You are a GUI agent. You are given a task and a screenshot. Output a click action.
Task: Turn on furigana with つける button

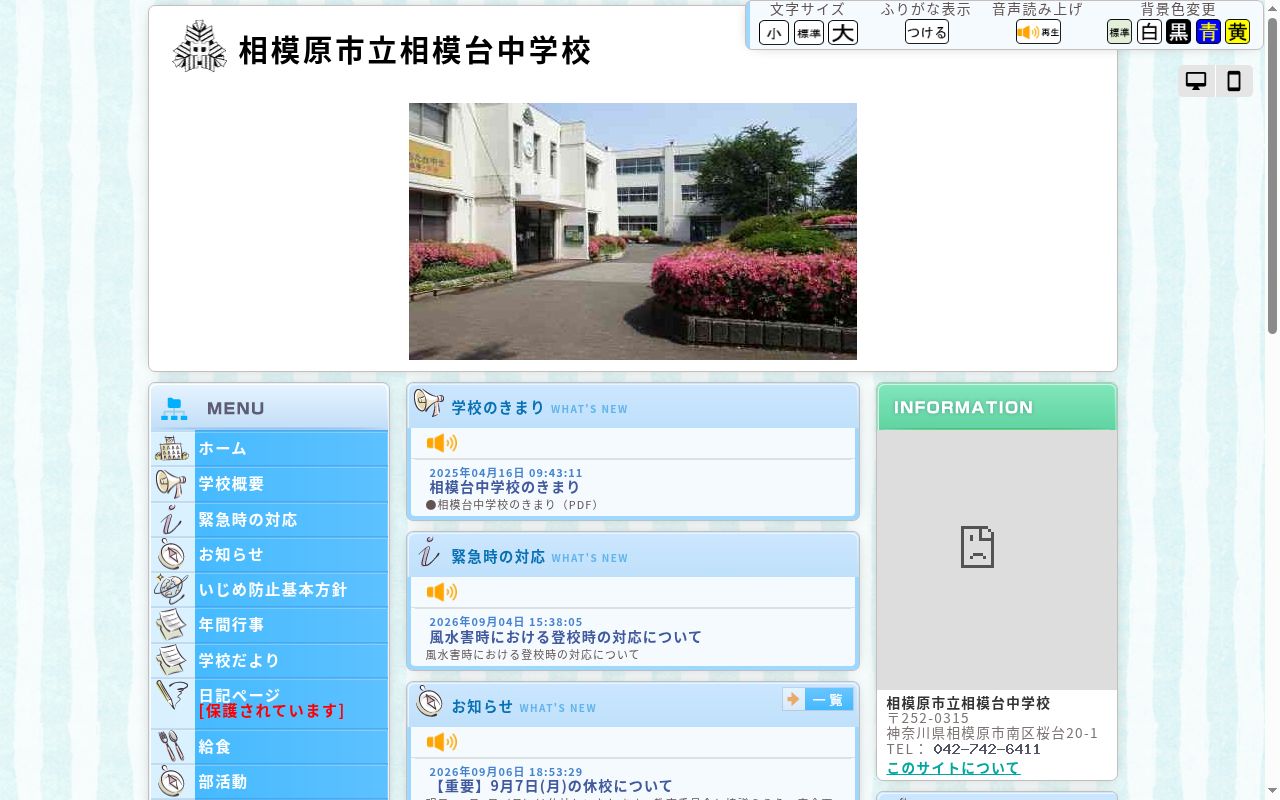927,32
